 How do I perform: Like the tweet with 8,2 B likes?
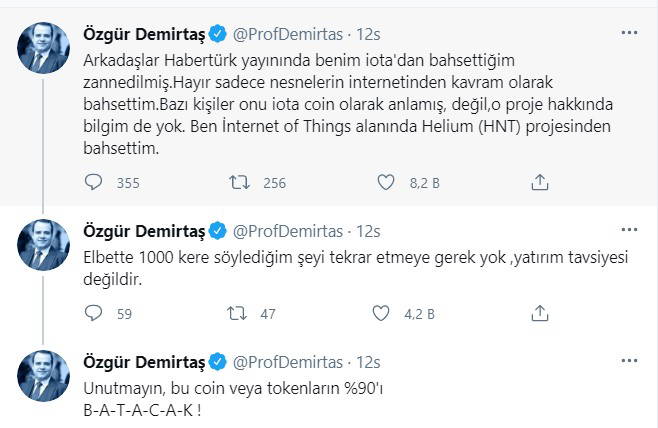pyautogui.click(x=388, y=182)
